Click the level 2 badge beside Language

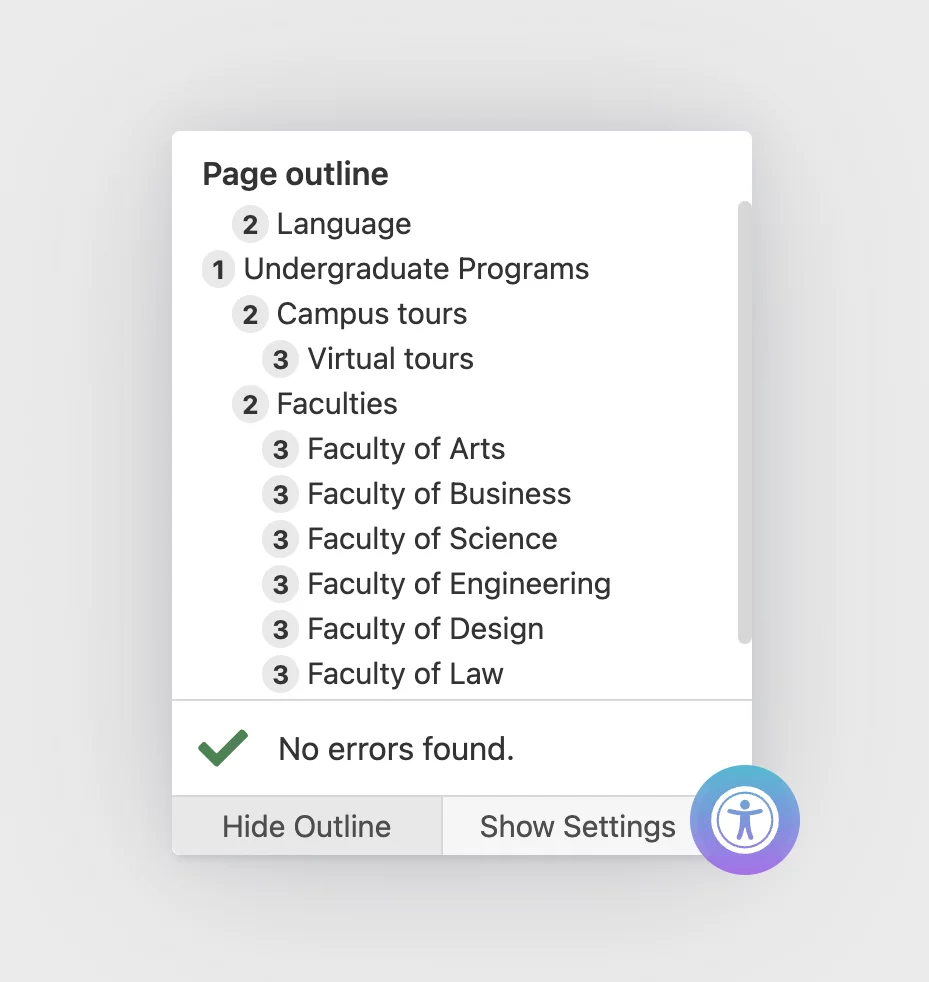(250, 224)
